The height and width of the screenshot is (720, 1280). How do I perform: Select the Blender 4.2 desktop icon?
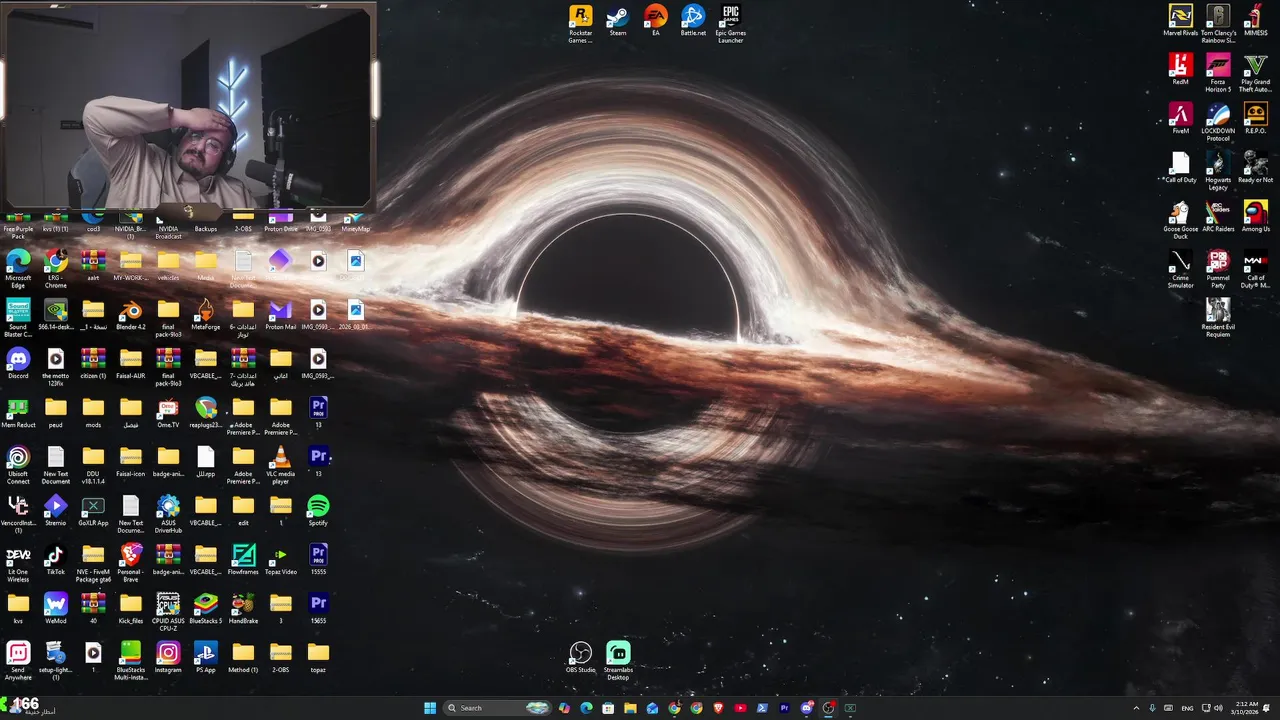(131, 314)
